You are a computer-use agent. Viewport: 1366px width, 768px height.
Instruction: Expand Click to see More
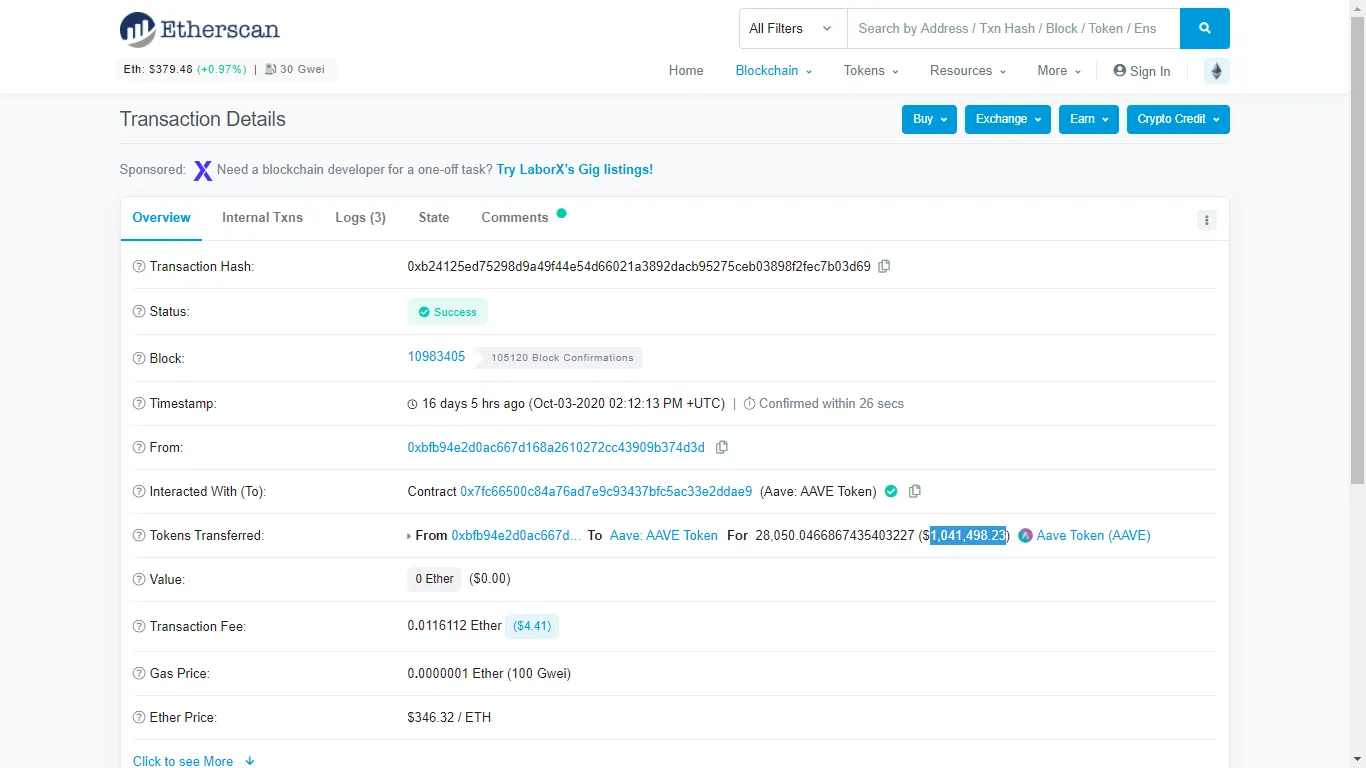tap(194, 761)
